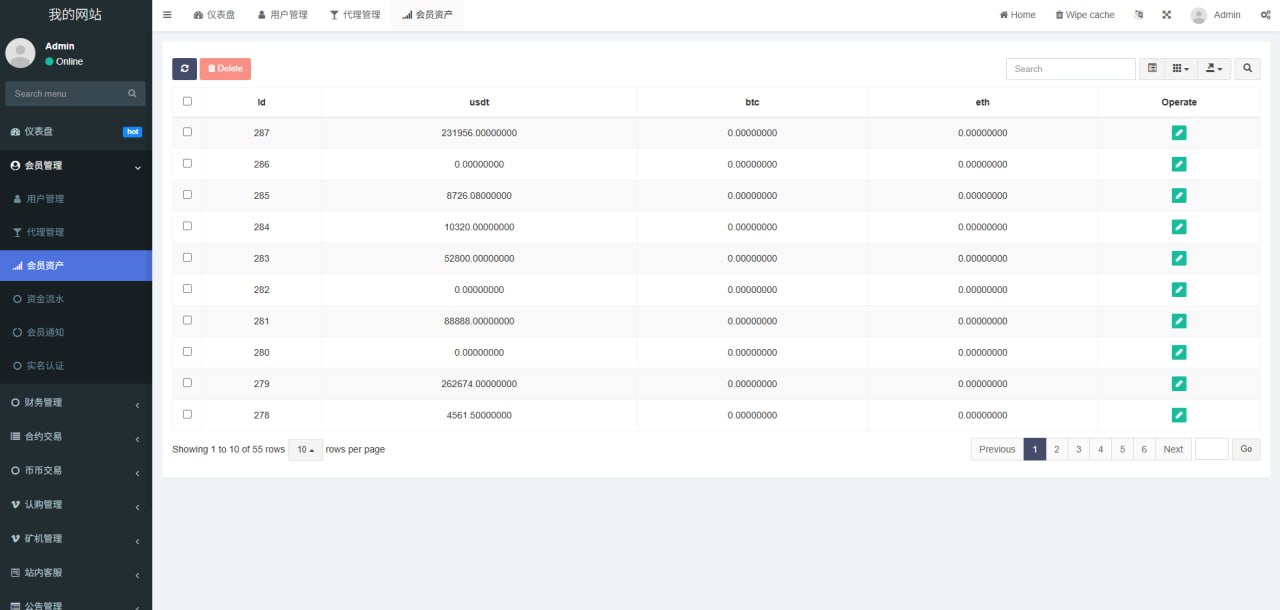Go to page 3 of results
1280x610 pixels.
[1078, 450]
